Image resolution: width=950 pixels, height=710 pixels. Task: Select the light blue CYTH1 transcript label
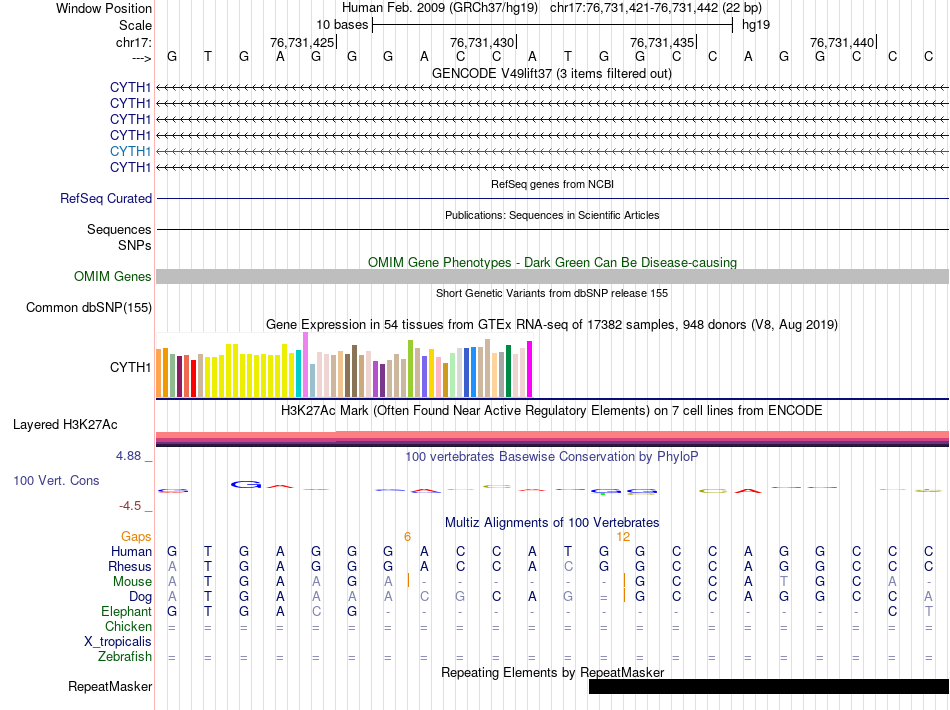point(130,151)
